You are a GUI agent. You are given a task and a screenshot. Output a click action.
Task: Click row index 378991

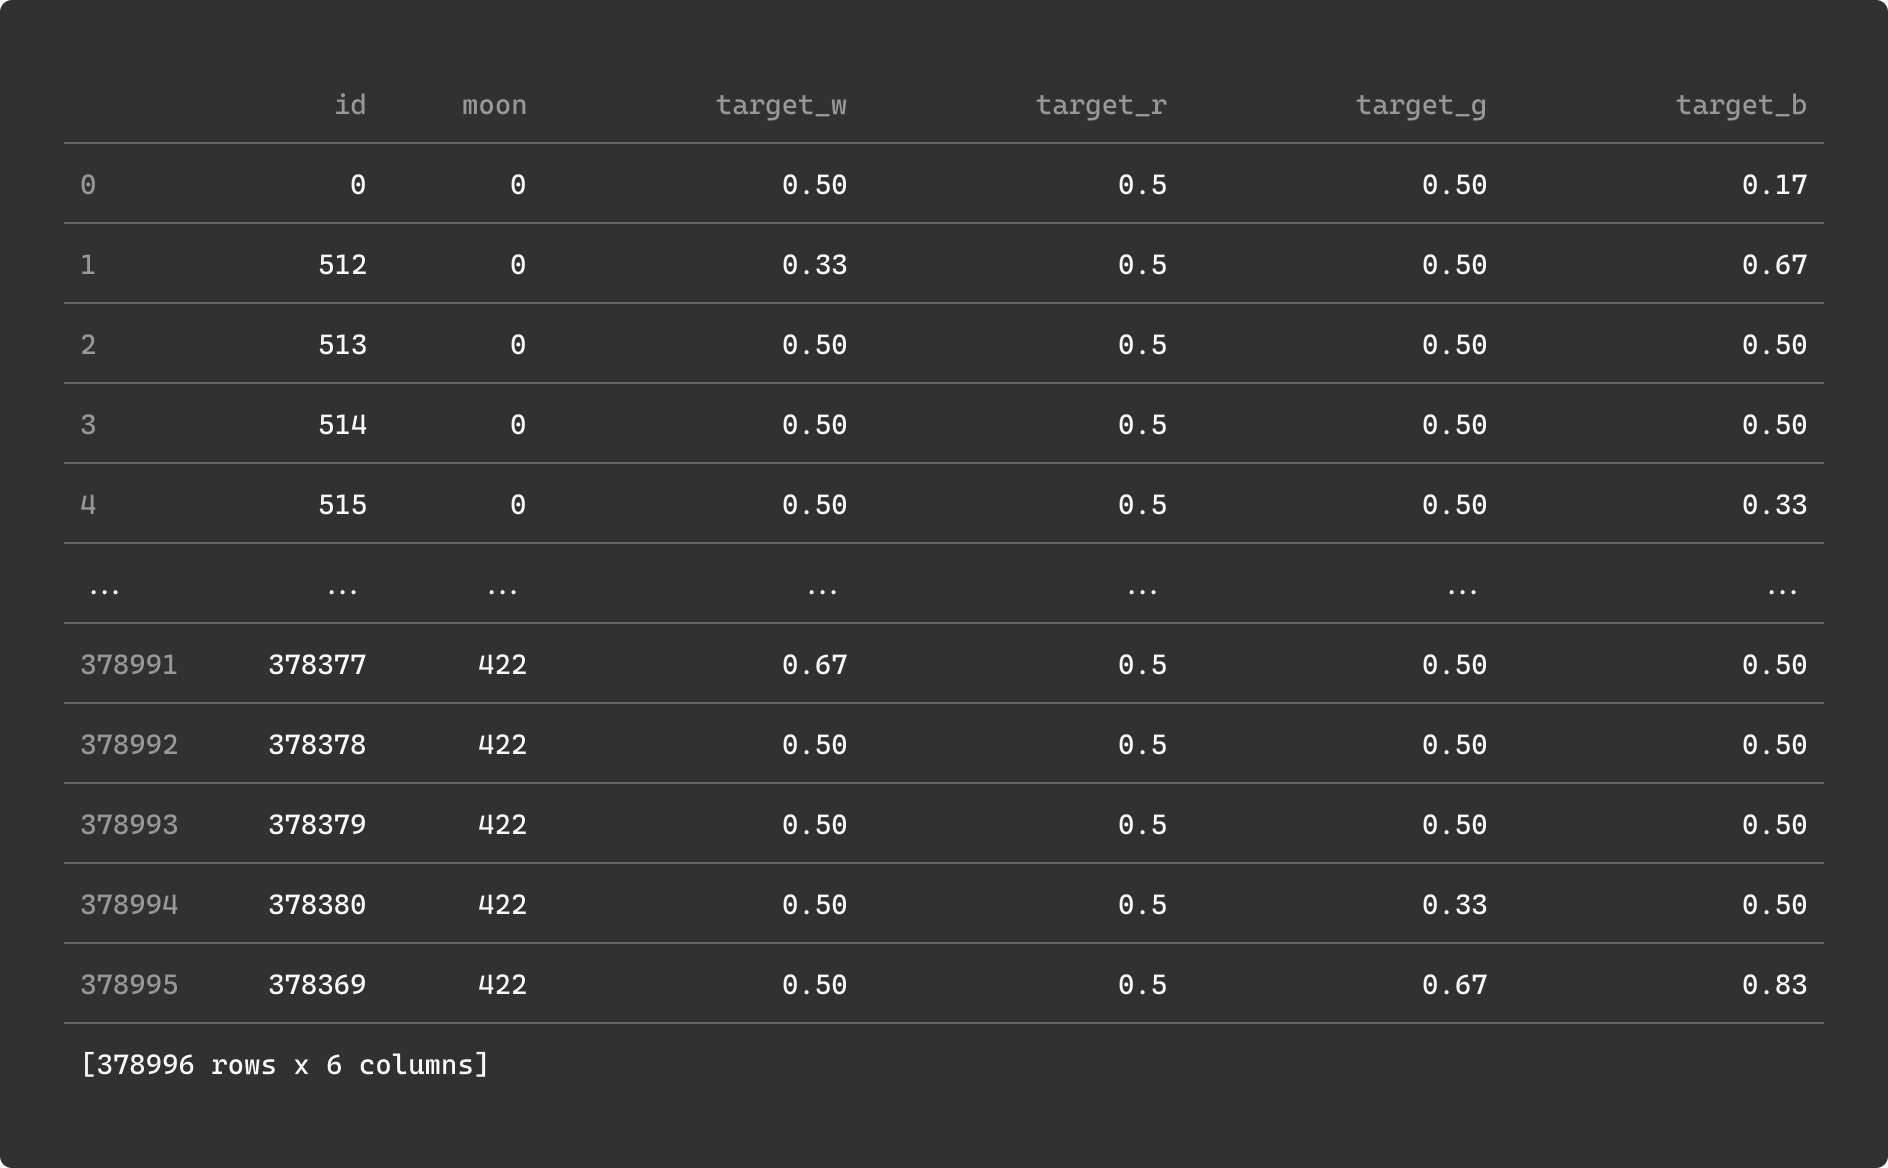pyautogui.click(x=129, y=665)
